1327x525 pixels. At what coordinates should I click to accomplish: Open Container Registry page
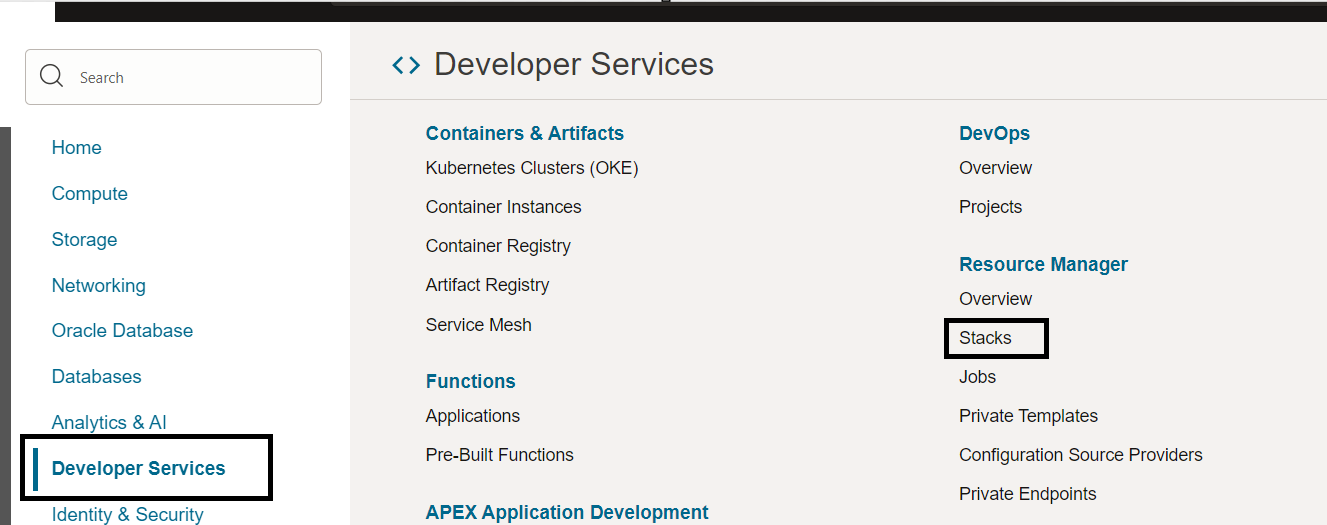tap(498, 246)
